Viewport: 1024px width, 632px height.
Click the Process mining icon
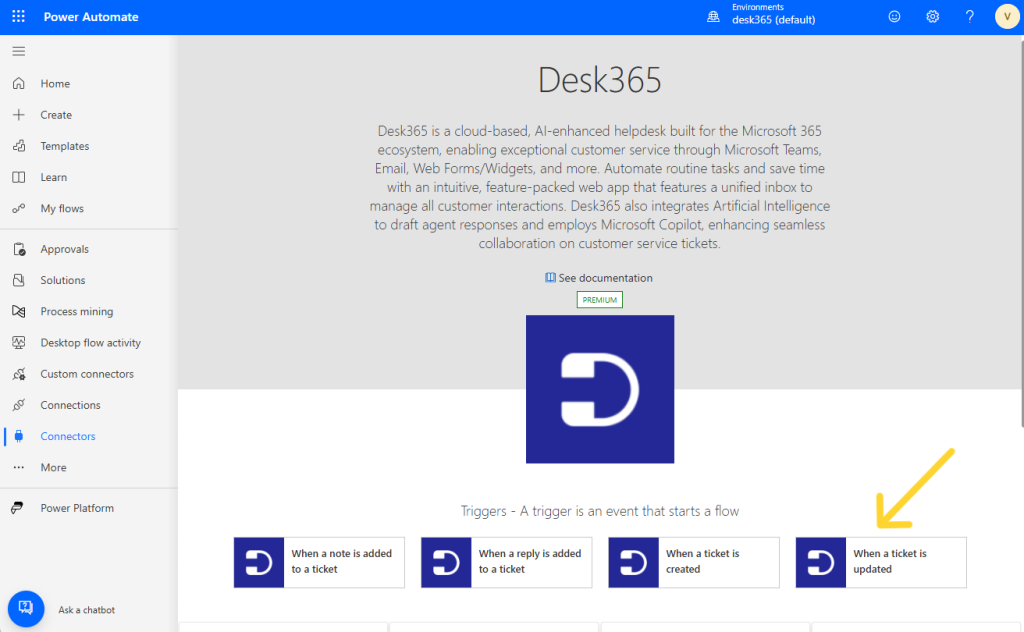(x=18, y=311)
